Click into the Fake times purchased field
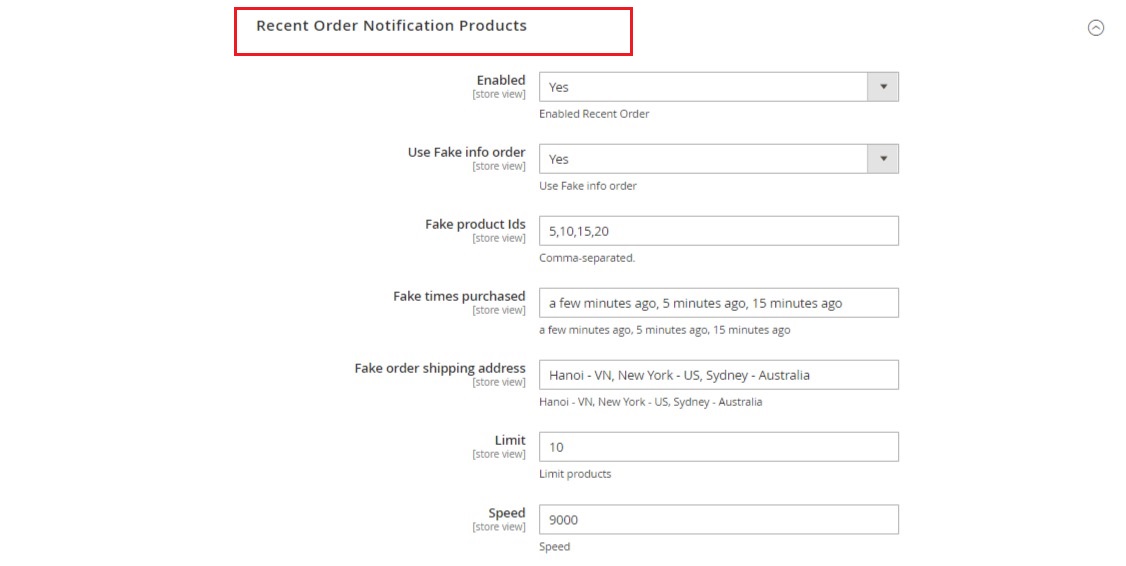This screenshot has height=566, width=1126. [x=718, y=303]
